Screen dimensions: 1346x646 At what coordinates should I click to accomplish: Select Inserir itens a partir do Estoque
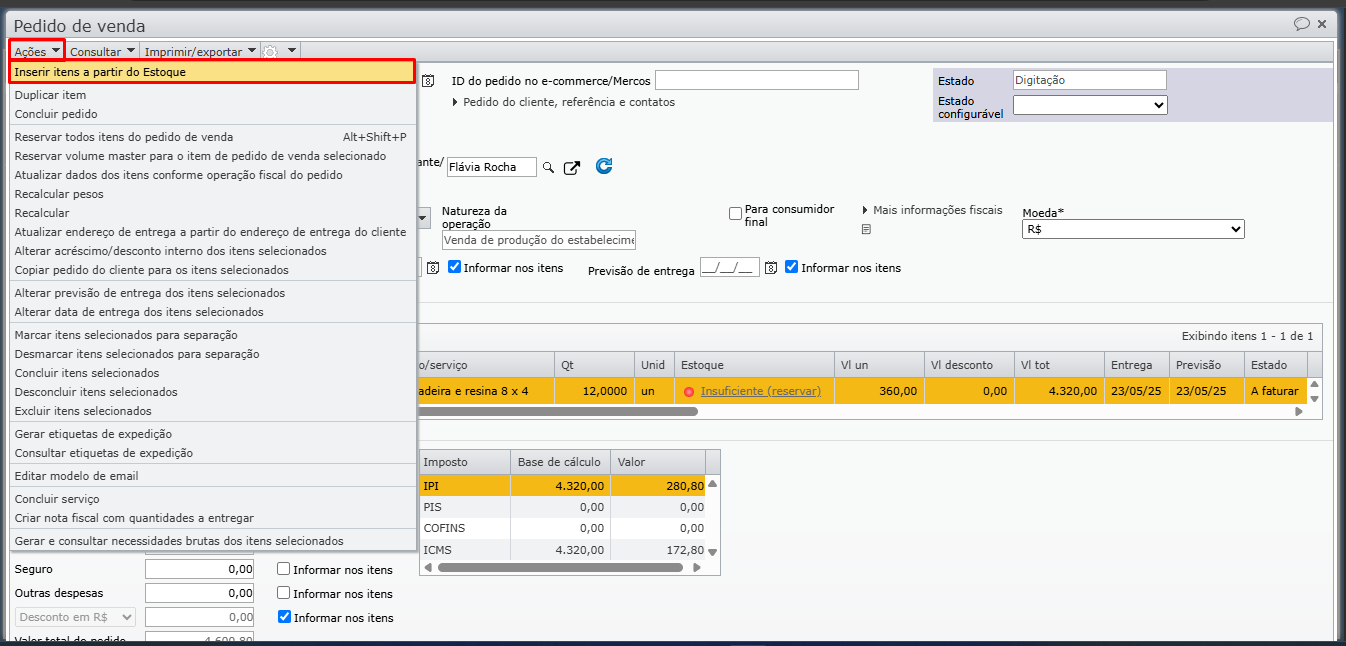211,72
